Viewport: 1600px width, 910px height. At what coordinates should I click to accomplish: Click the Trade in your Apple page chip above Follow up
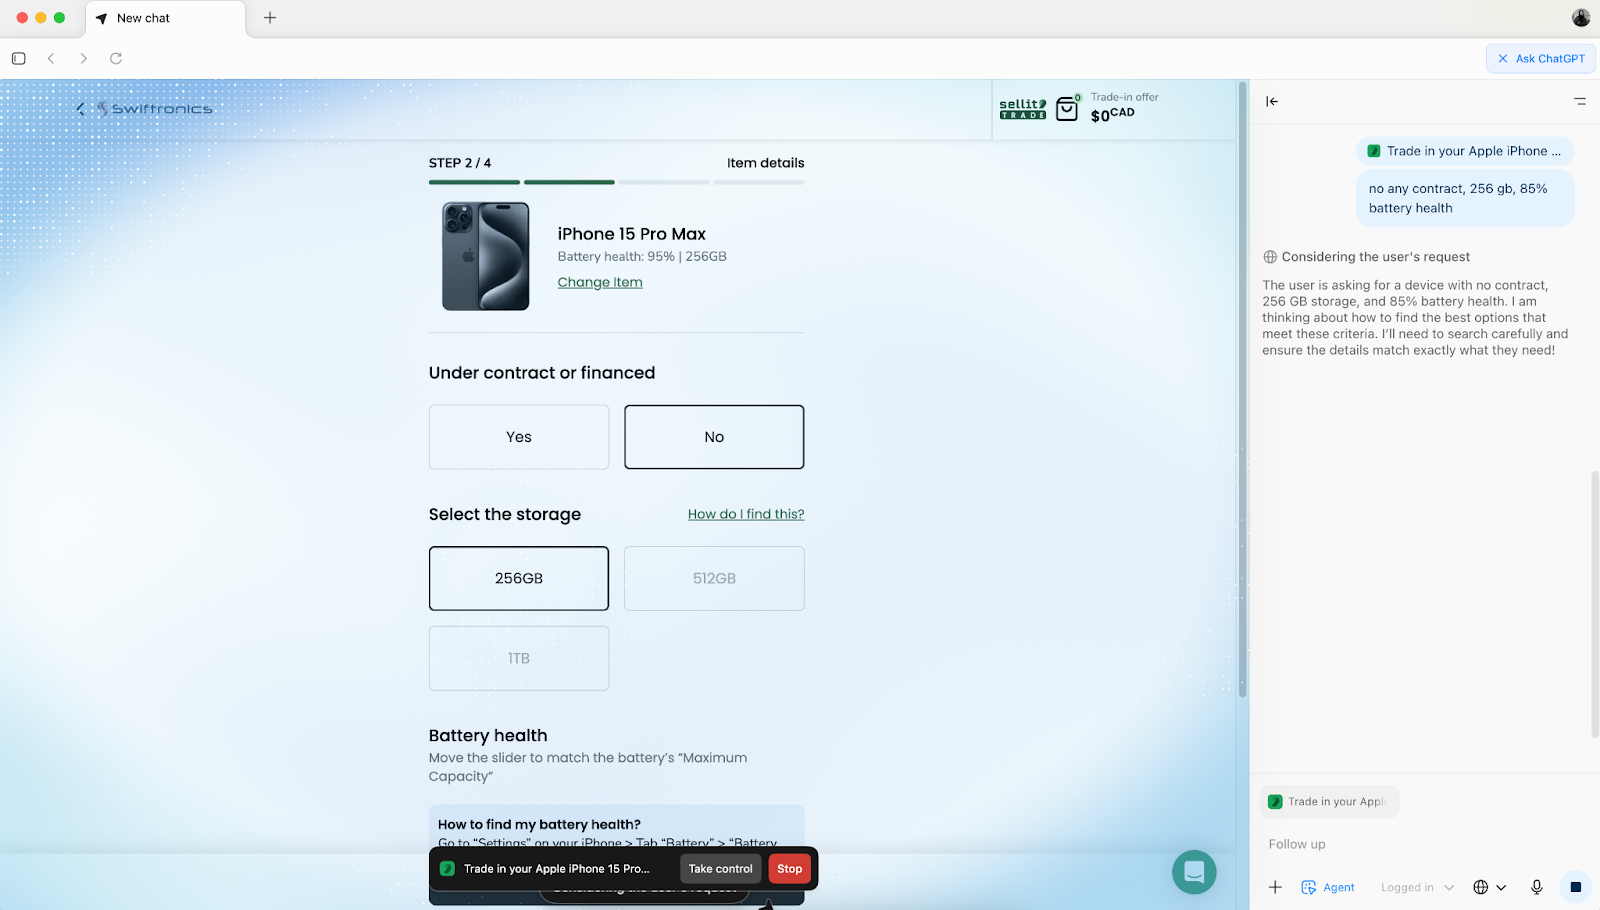pyautogui.click(x=1329, y=802)
